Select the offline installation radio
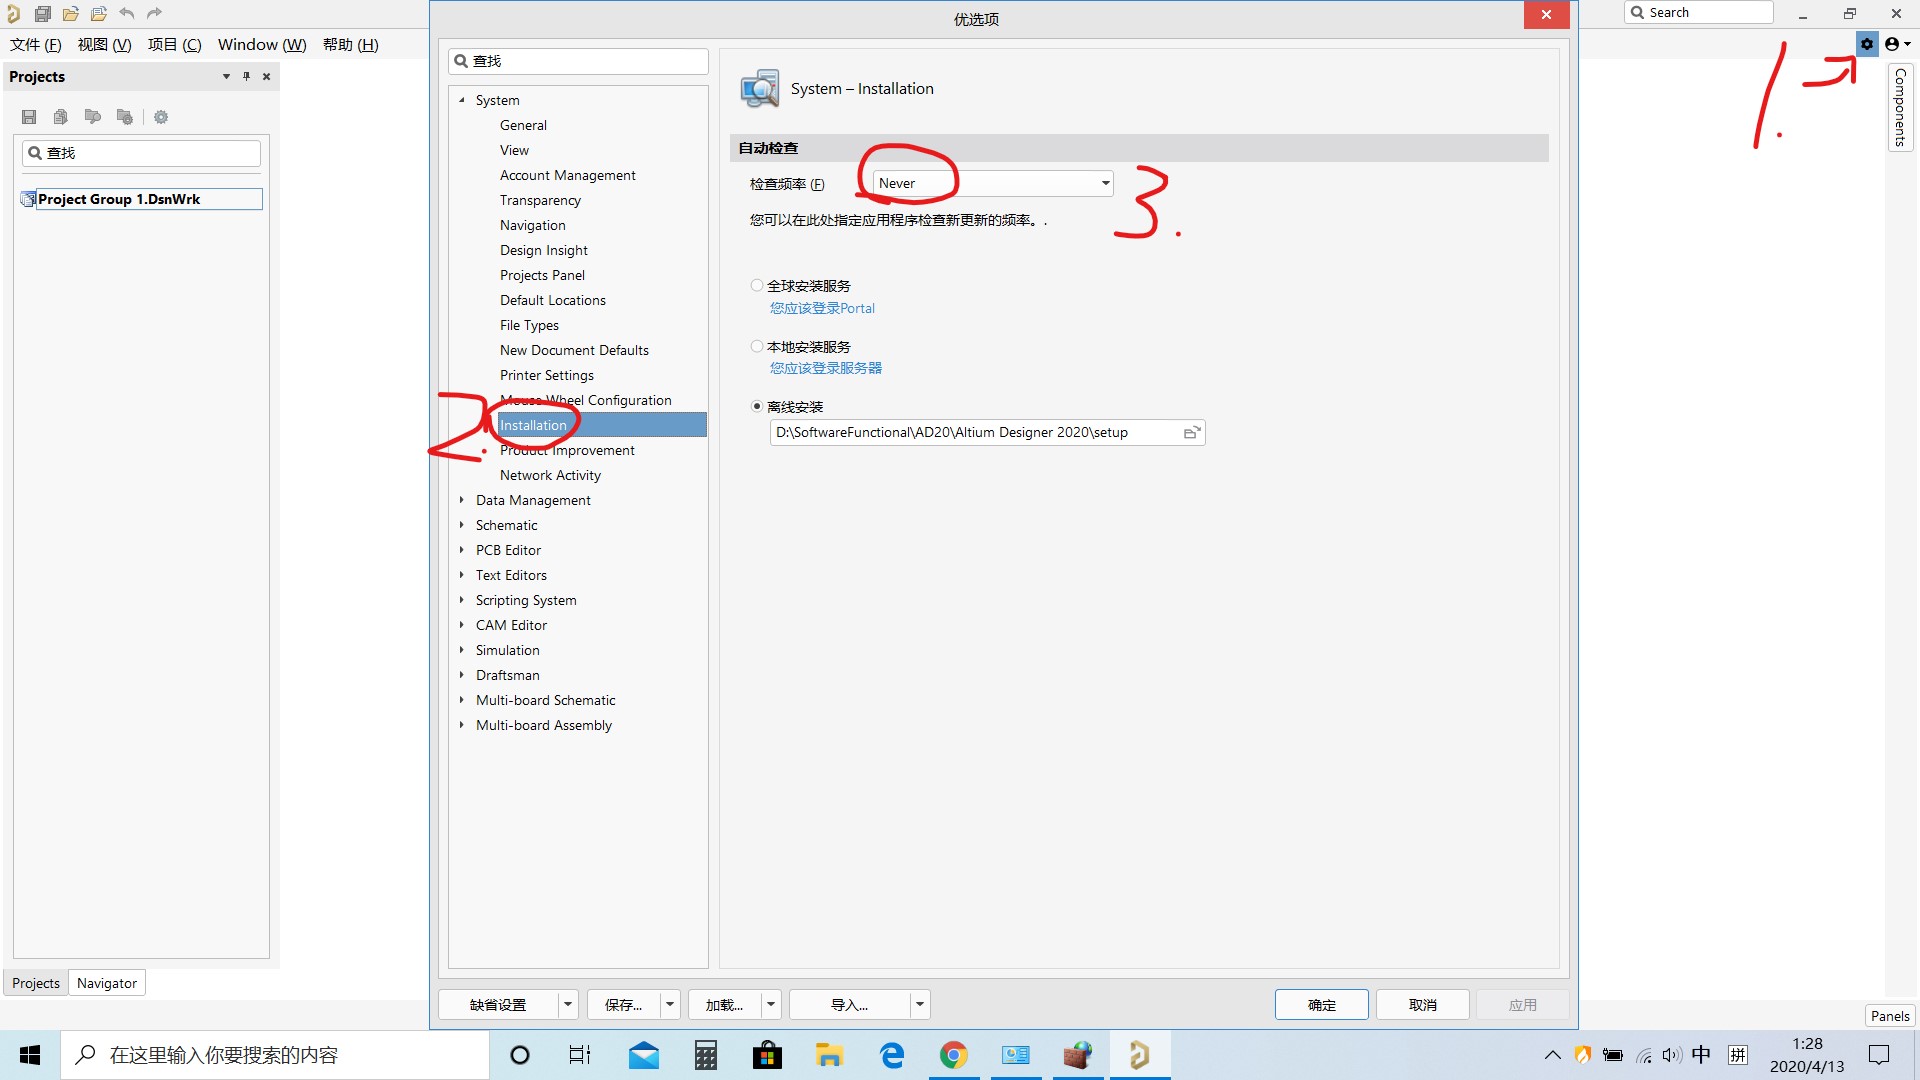Image resolution: width=1920 pixels, height=1080 pixels. pos(757,407)
